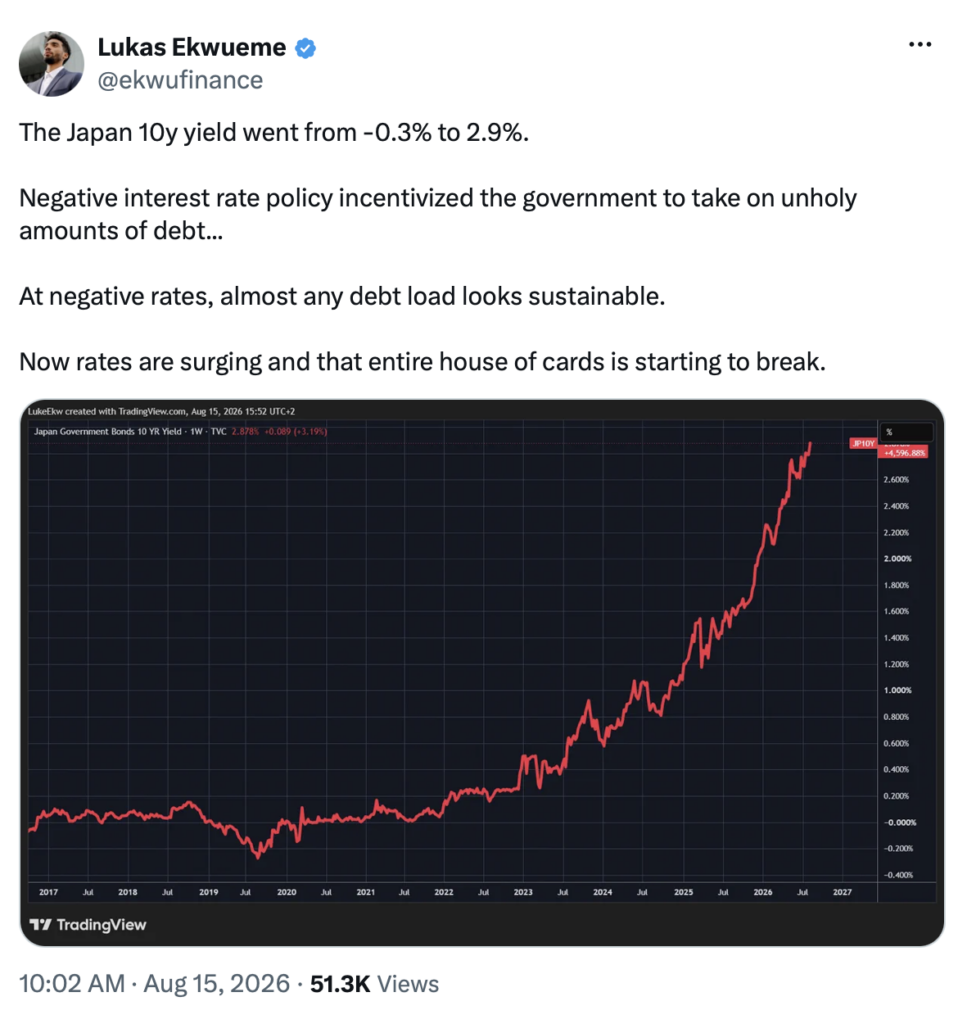Click the blue verified badge icon
Viewport: 958px width, 1024px height.
click(x=306, y=48)
